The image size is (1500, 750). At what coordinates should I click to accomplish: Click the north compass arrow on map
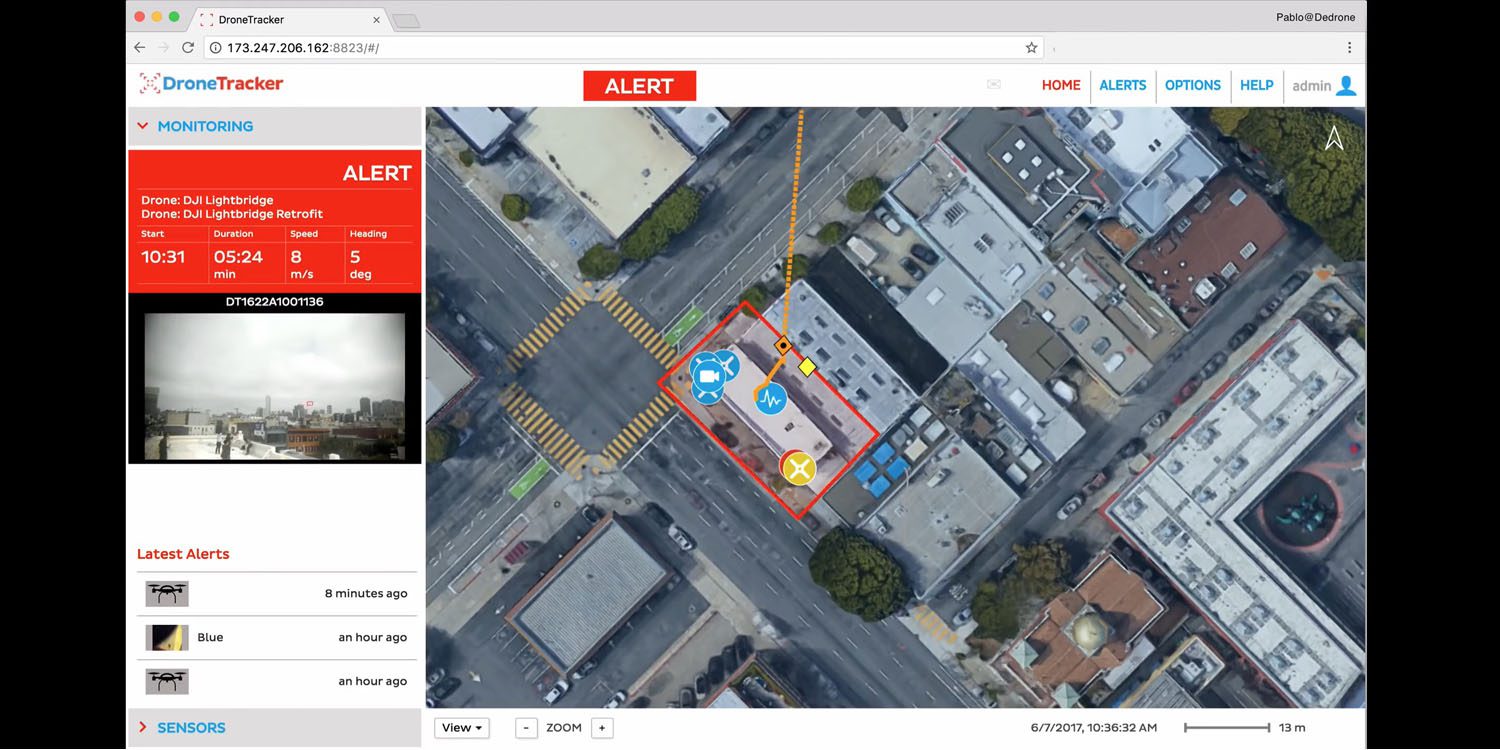click(1334, 138)
